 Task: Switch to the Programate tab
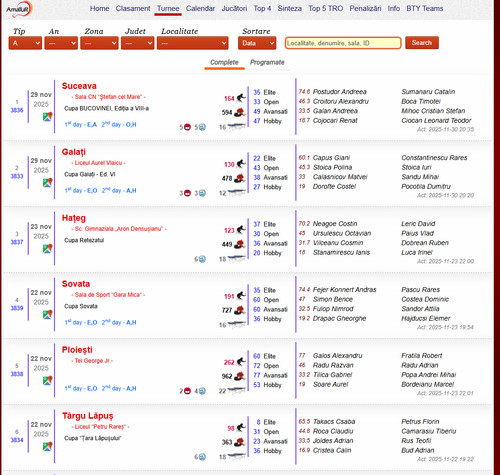[267, 62]
